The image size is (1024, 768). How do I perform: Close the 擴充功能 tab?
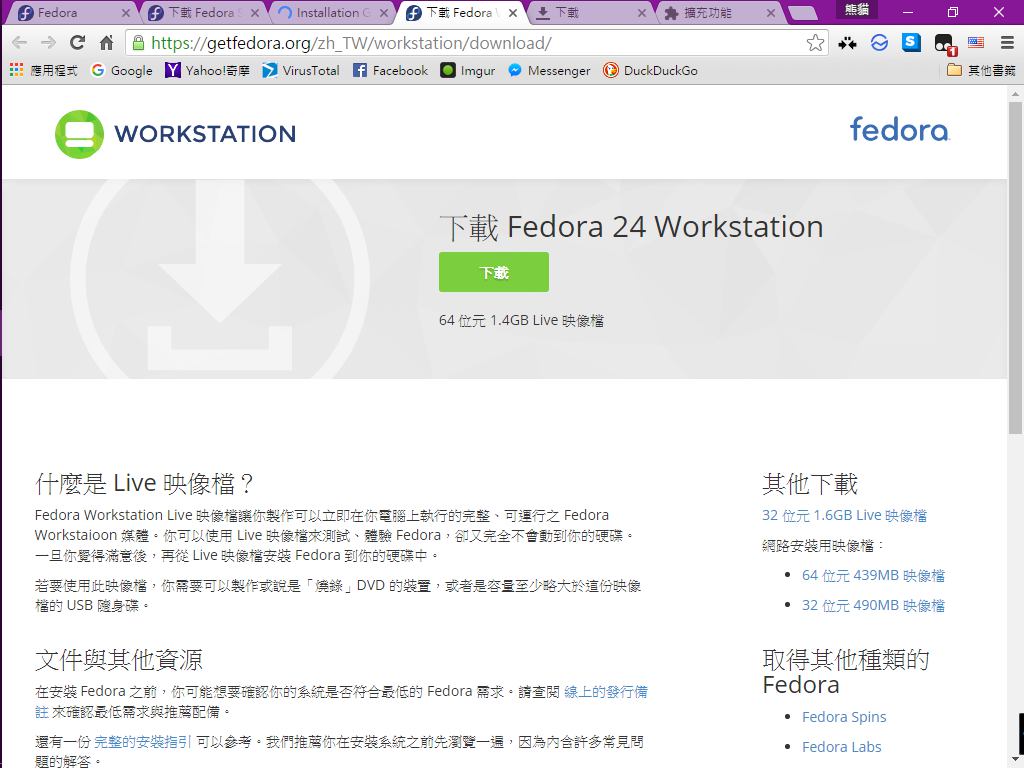(771, 13)
